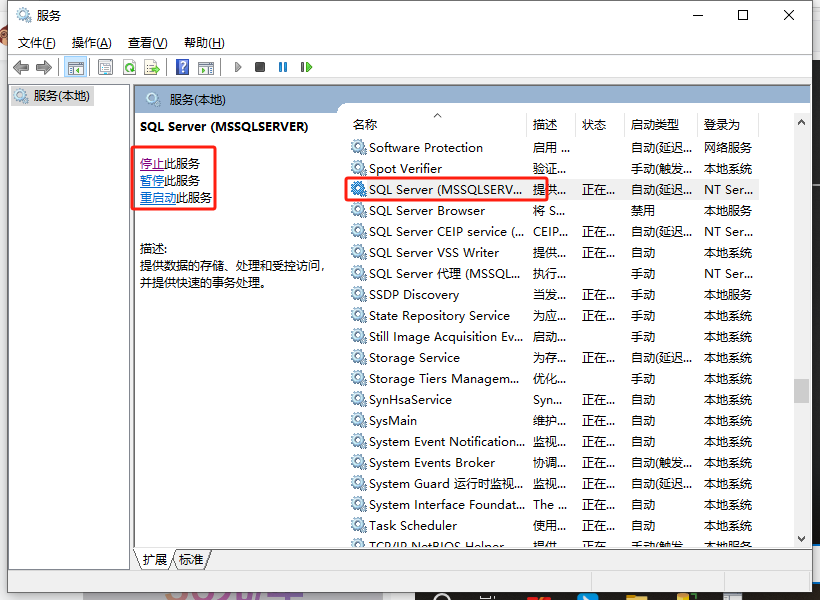820x600 pixels.
Task: Select the SQL Server (MSSQLSERV... row
Action: (x=552, y=189)
